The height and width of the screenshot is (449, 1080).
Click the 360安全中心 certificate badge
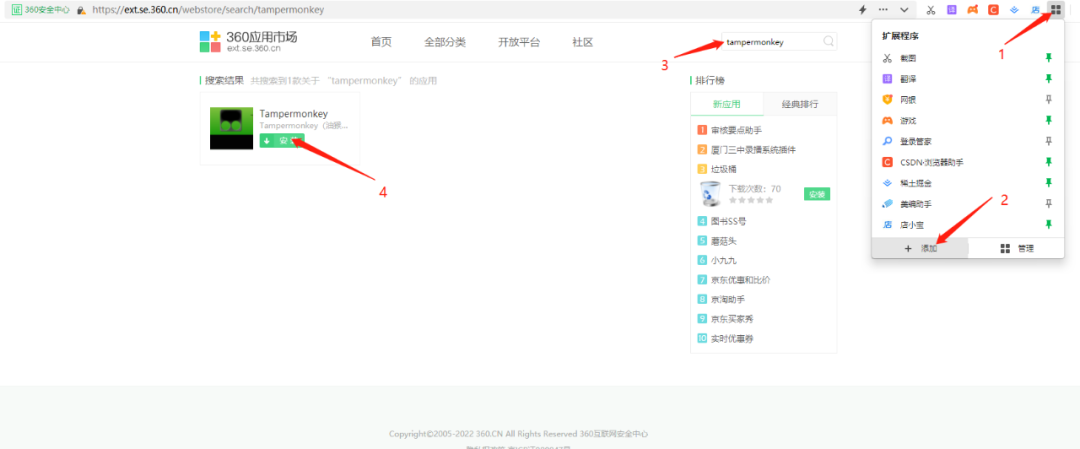(41, 10)
